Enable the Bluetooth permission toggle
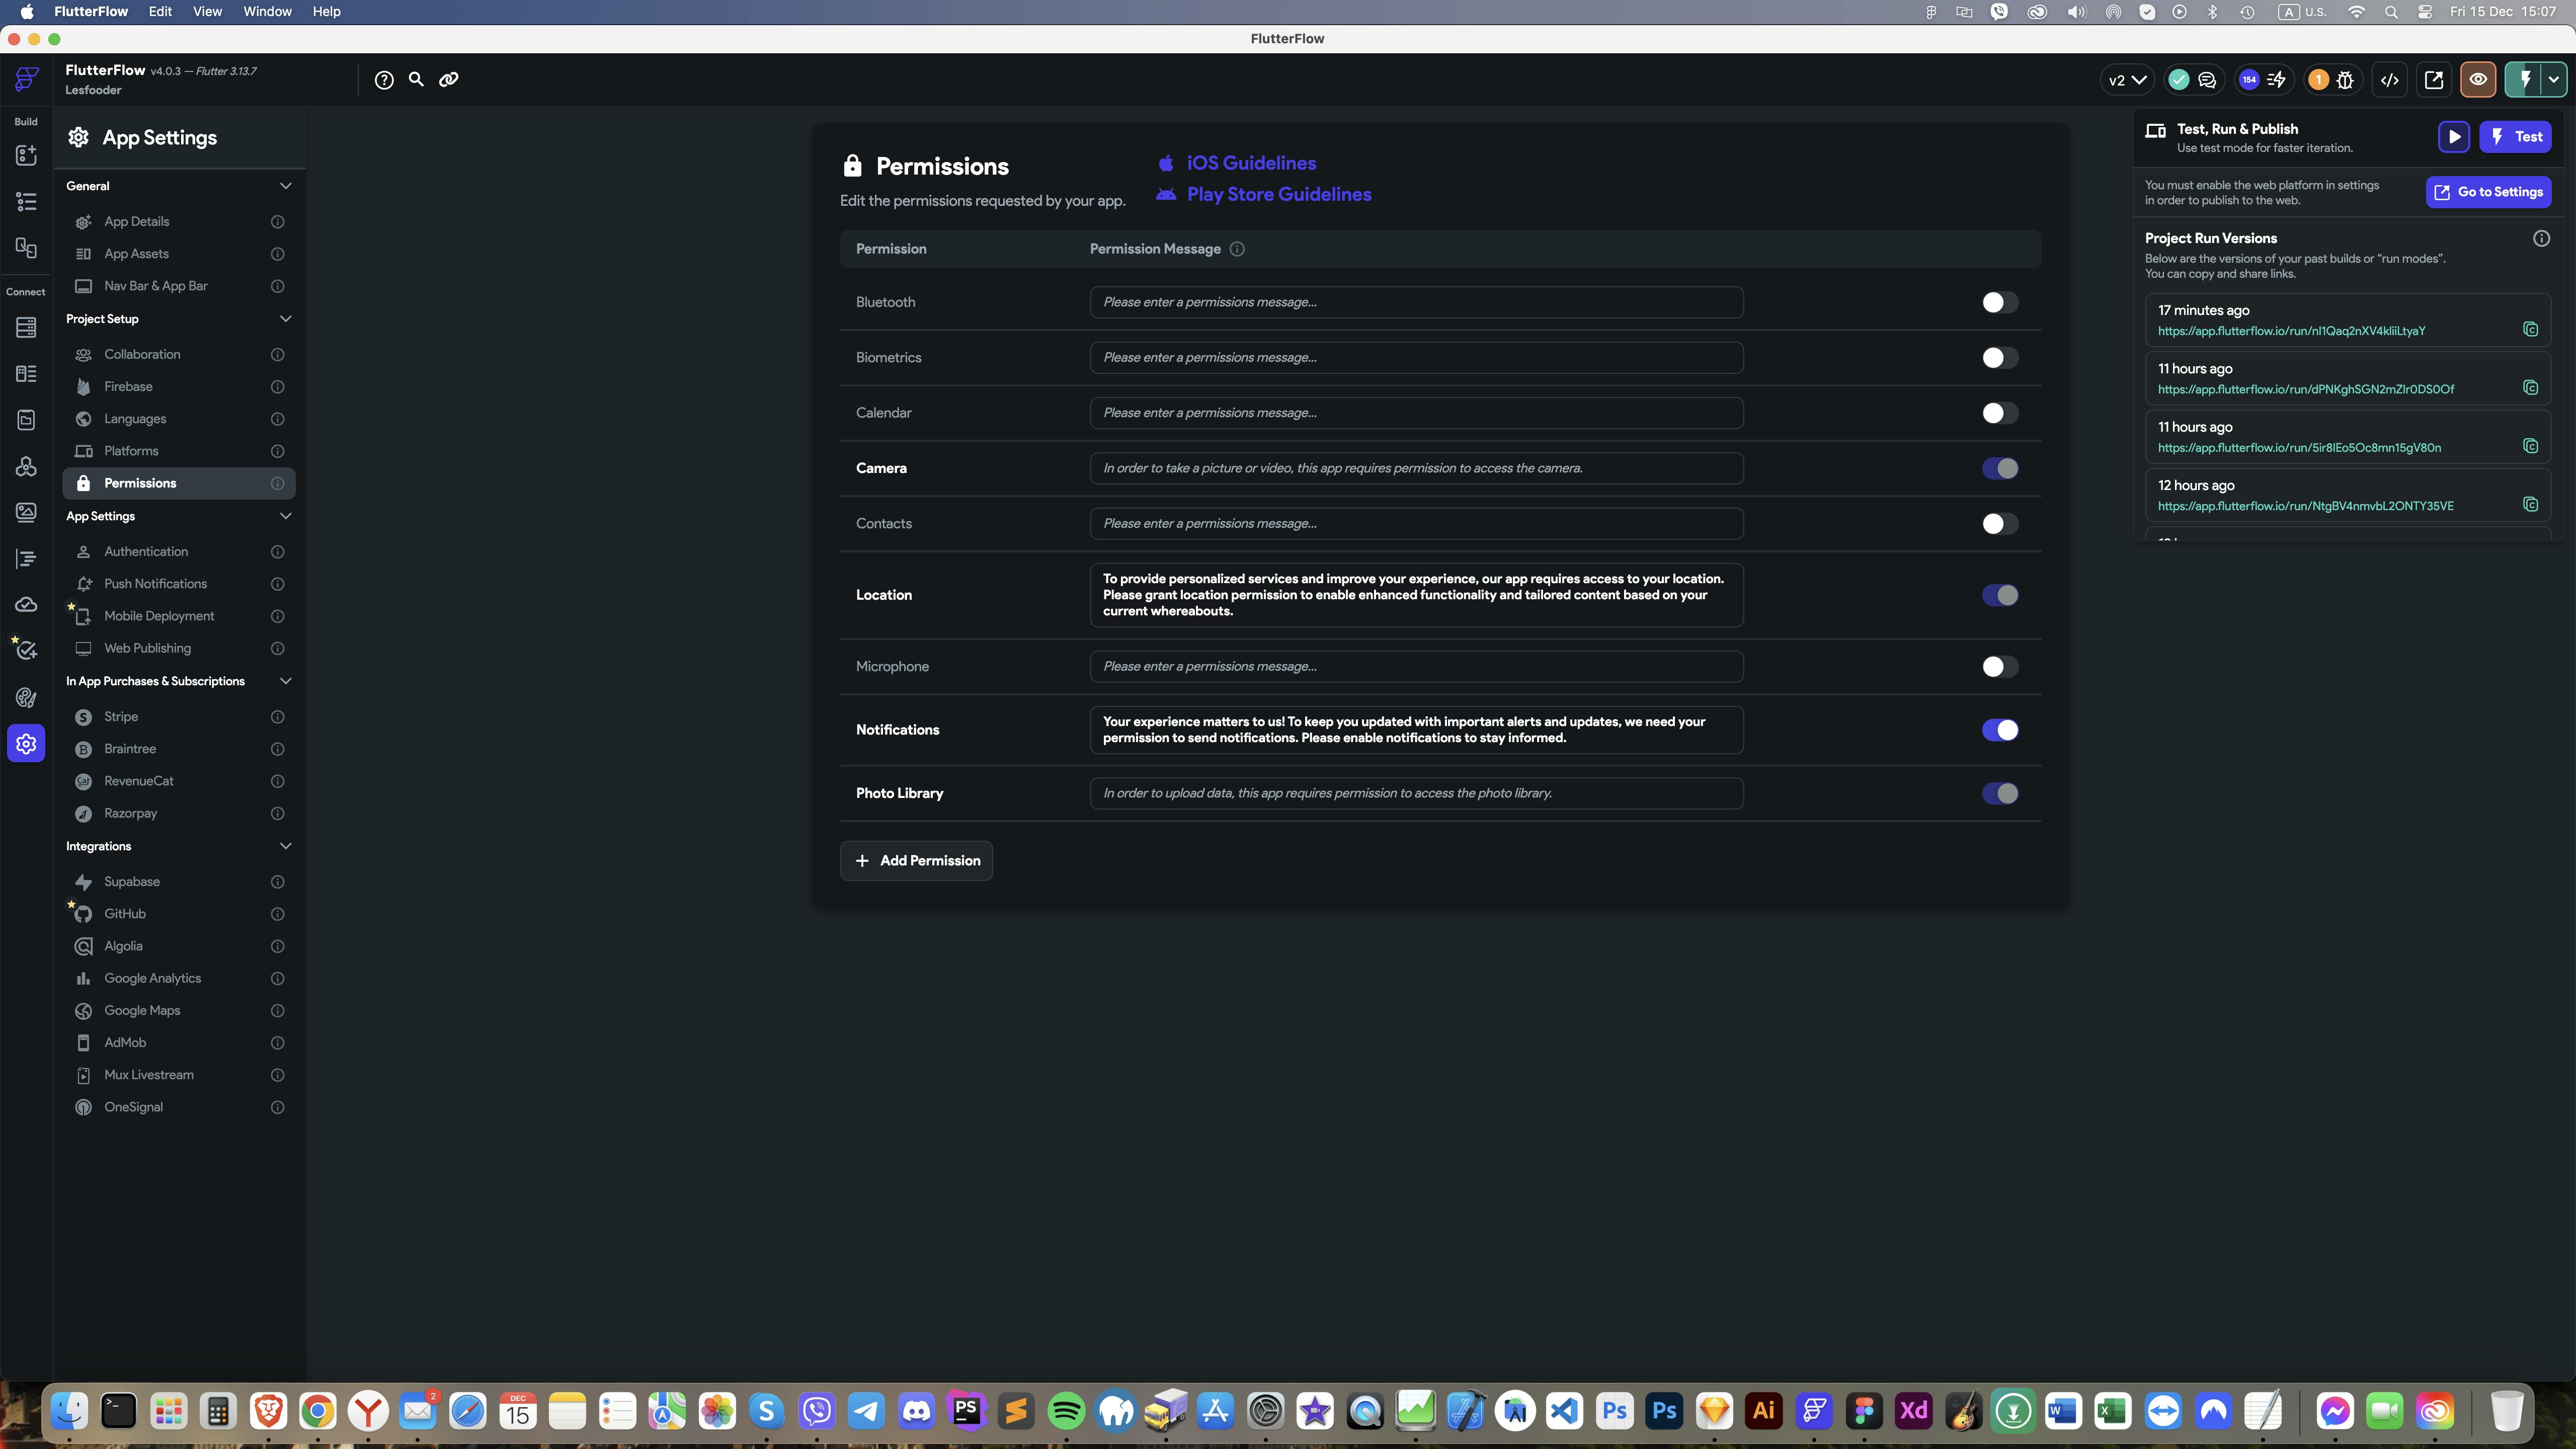 [x=1999, y=302]
